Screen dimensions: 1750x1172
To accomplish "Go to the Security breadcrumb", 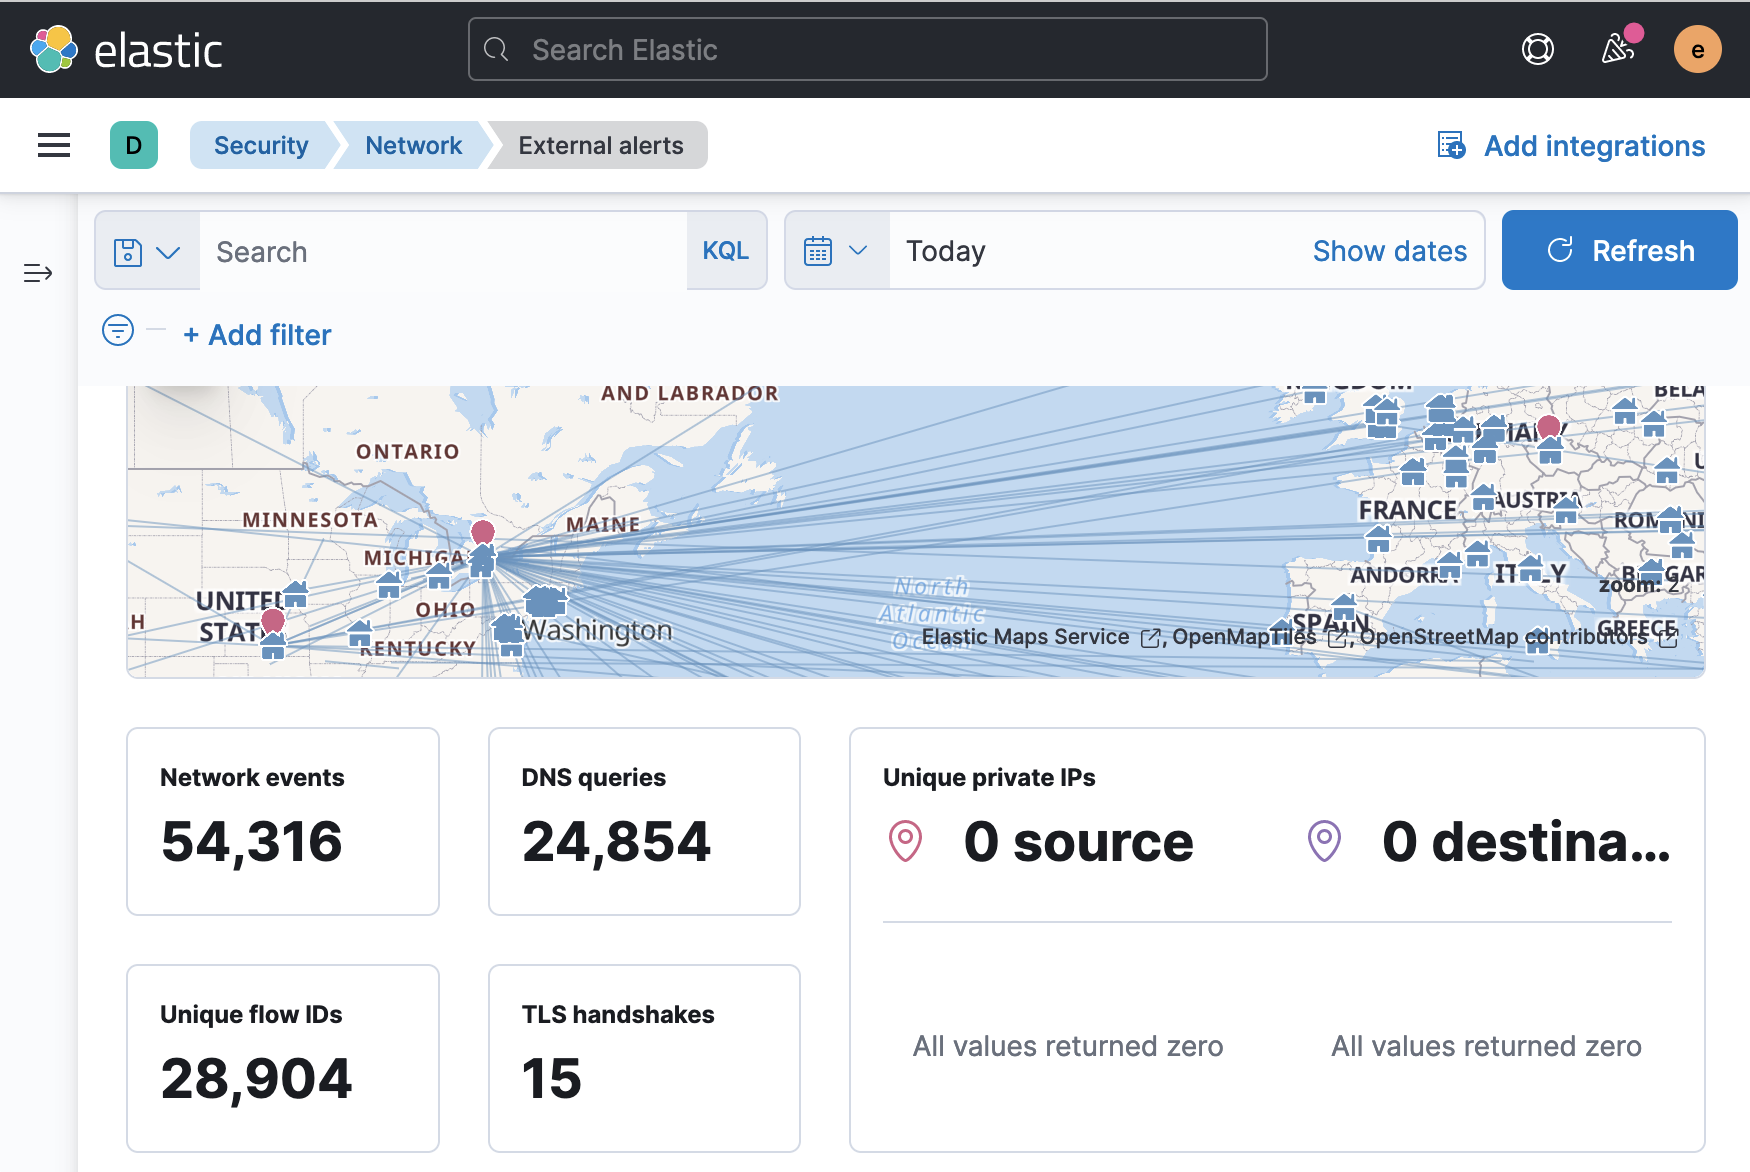I will 261,145.
